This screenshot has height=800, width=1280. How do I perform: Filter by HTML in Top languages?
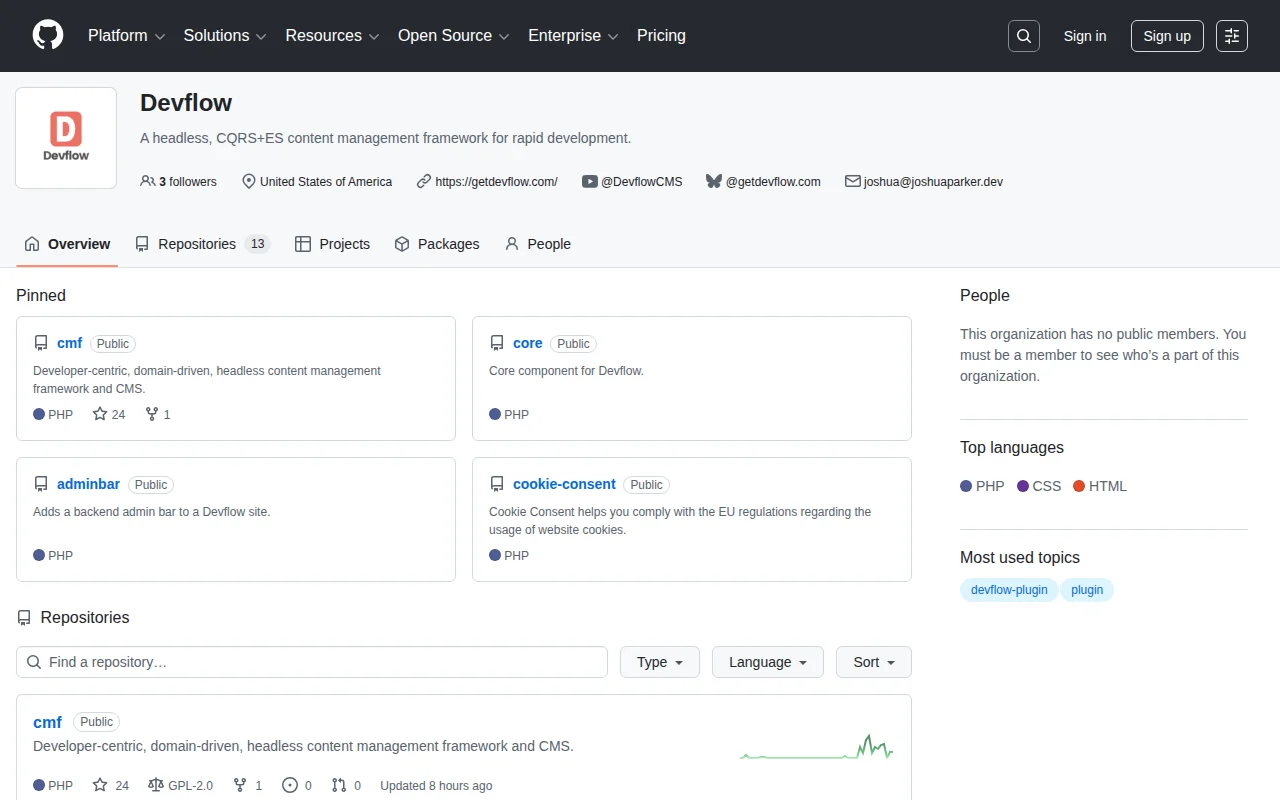coord(1100,486)
